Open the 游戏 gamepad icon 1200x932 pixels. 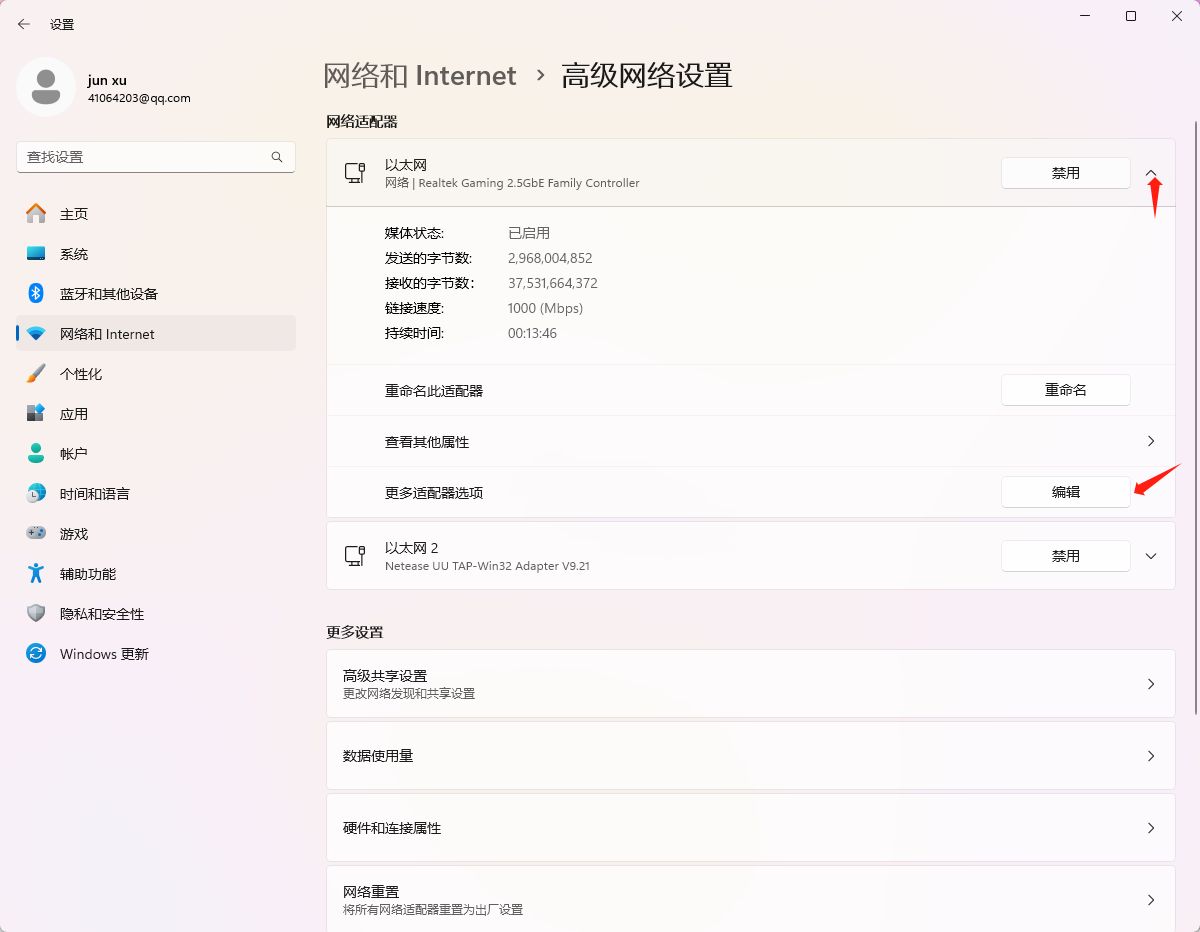36,534
